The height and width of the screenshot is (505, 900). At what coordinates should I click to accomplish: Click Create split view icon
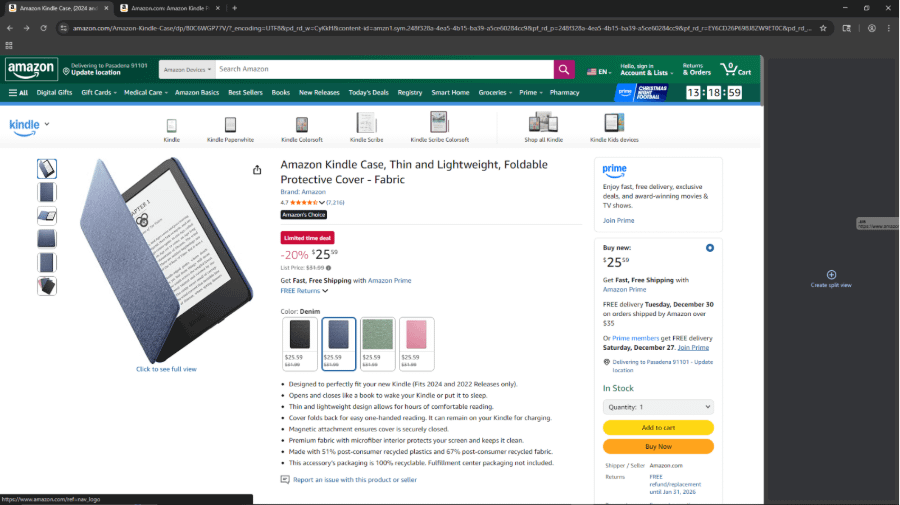[x=831, y=275]
